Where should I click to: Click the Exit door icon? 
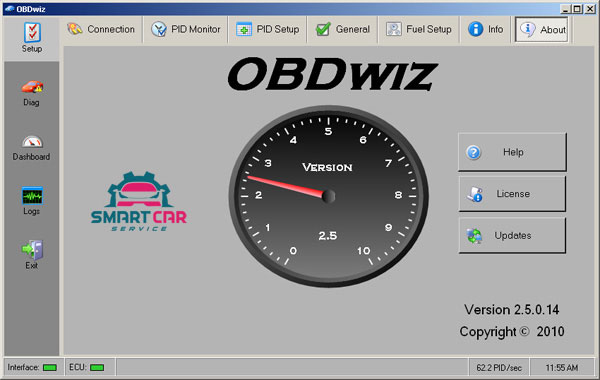[32, 250]
